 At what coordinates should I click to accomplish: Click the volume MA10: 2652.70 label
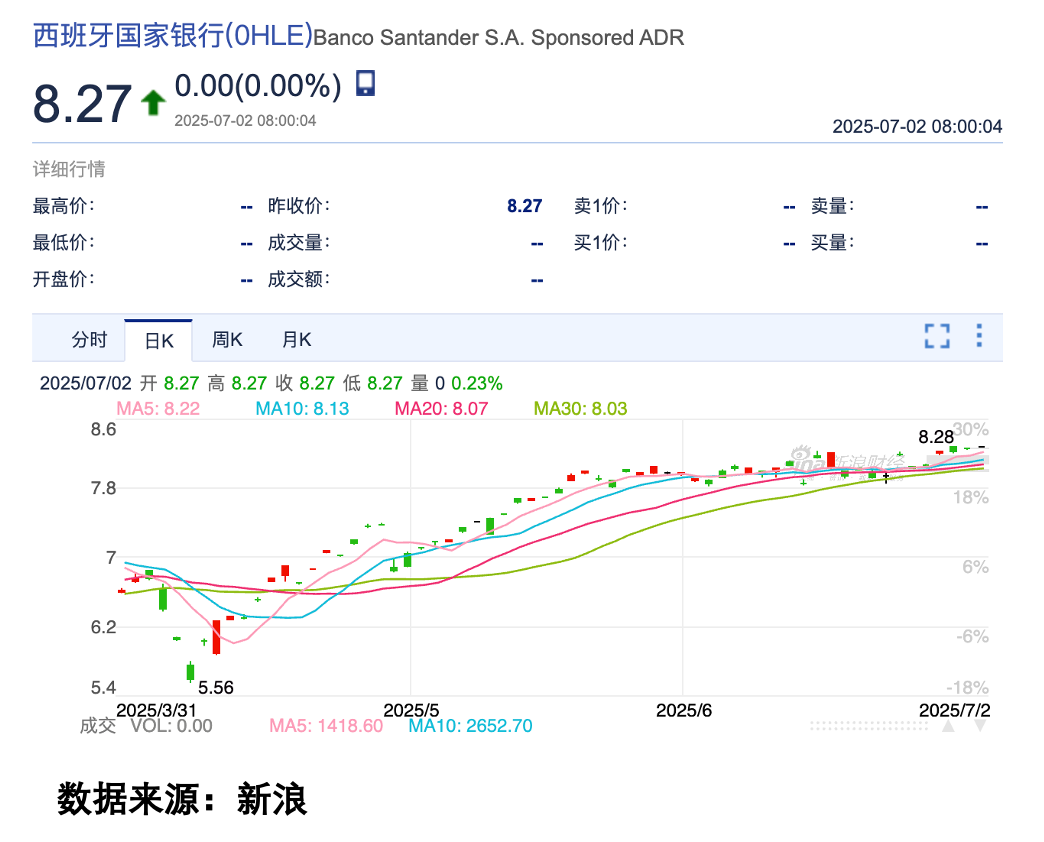(470, 726)
